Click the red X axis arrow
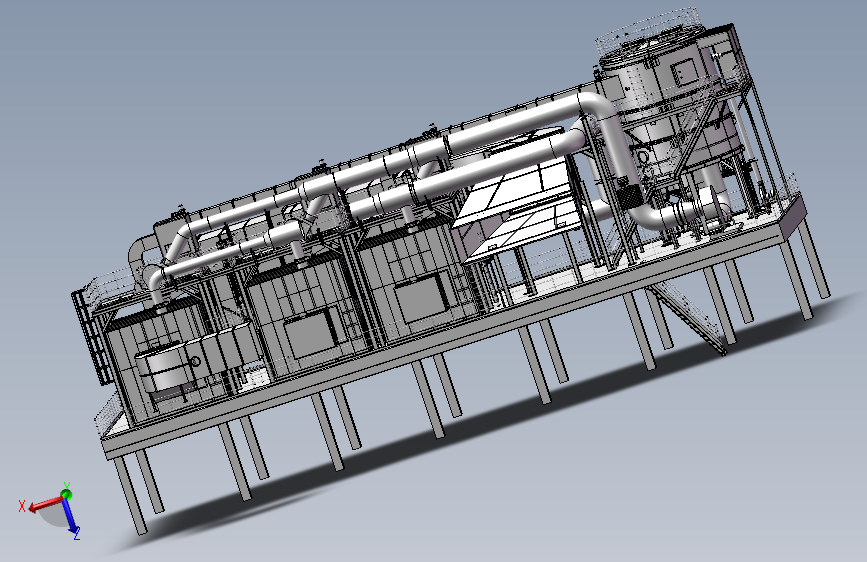The image size is (867, 562). click(x=45, y=503)
